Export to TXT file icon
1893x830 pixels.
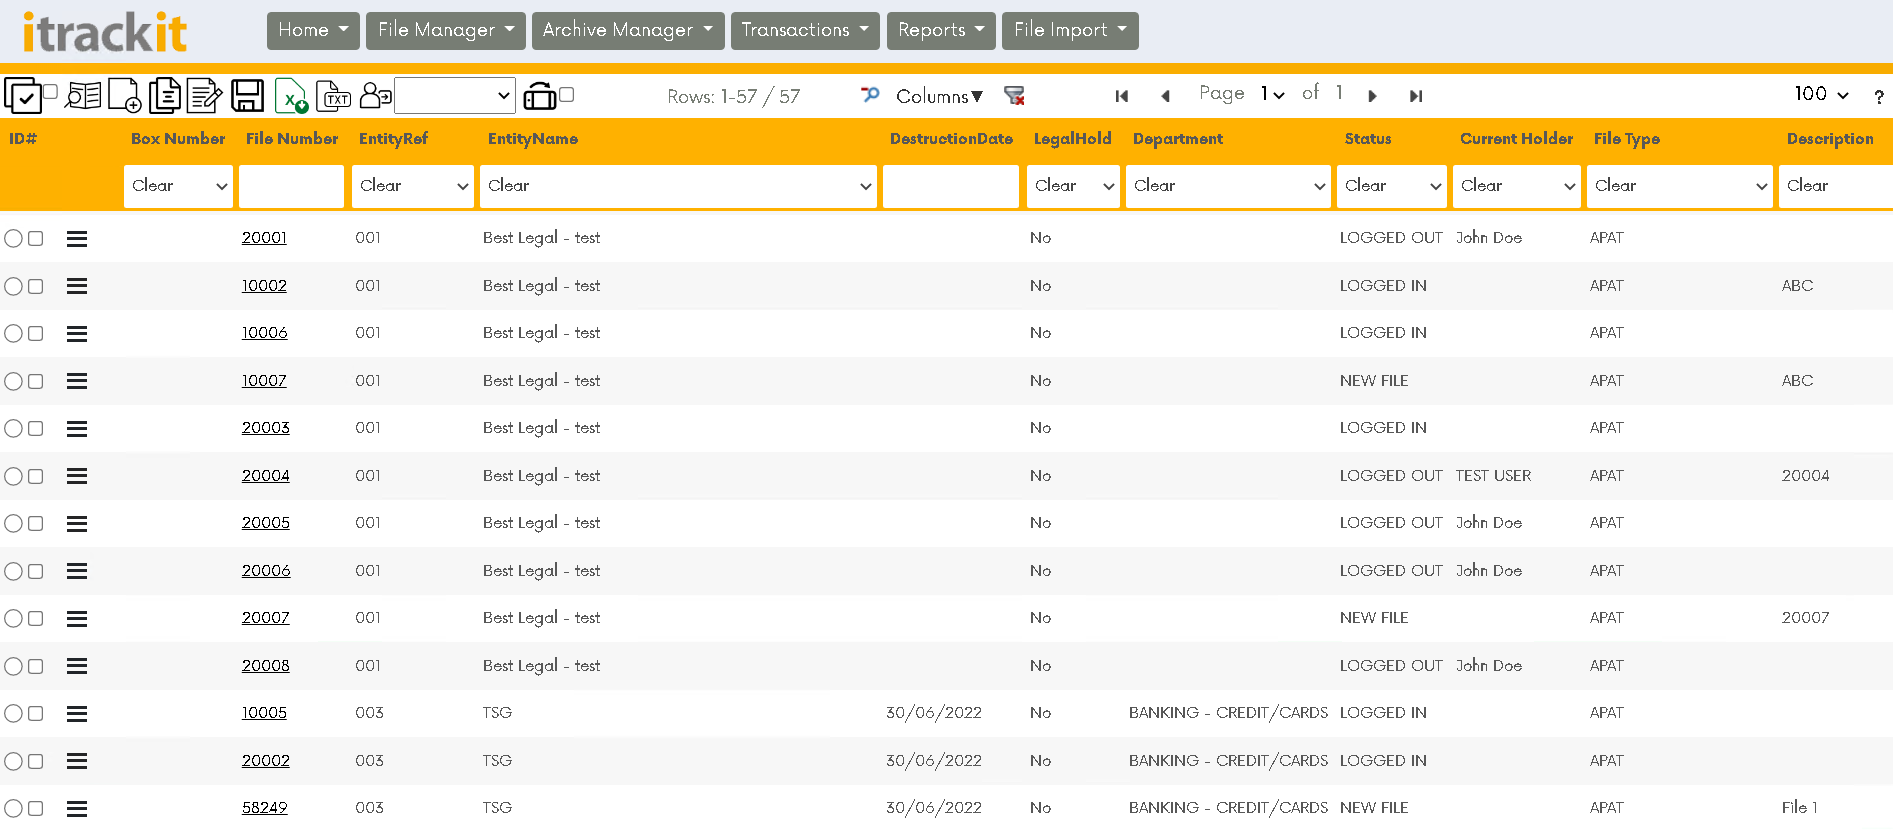pyautogui.click(x=333, y=96)
